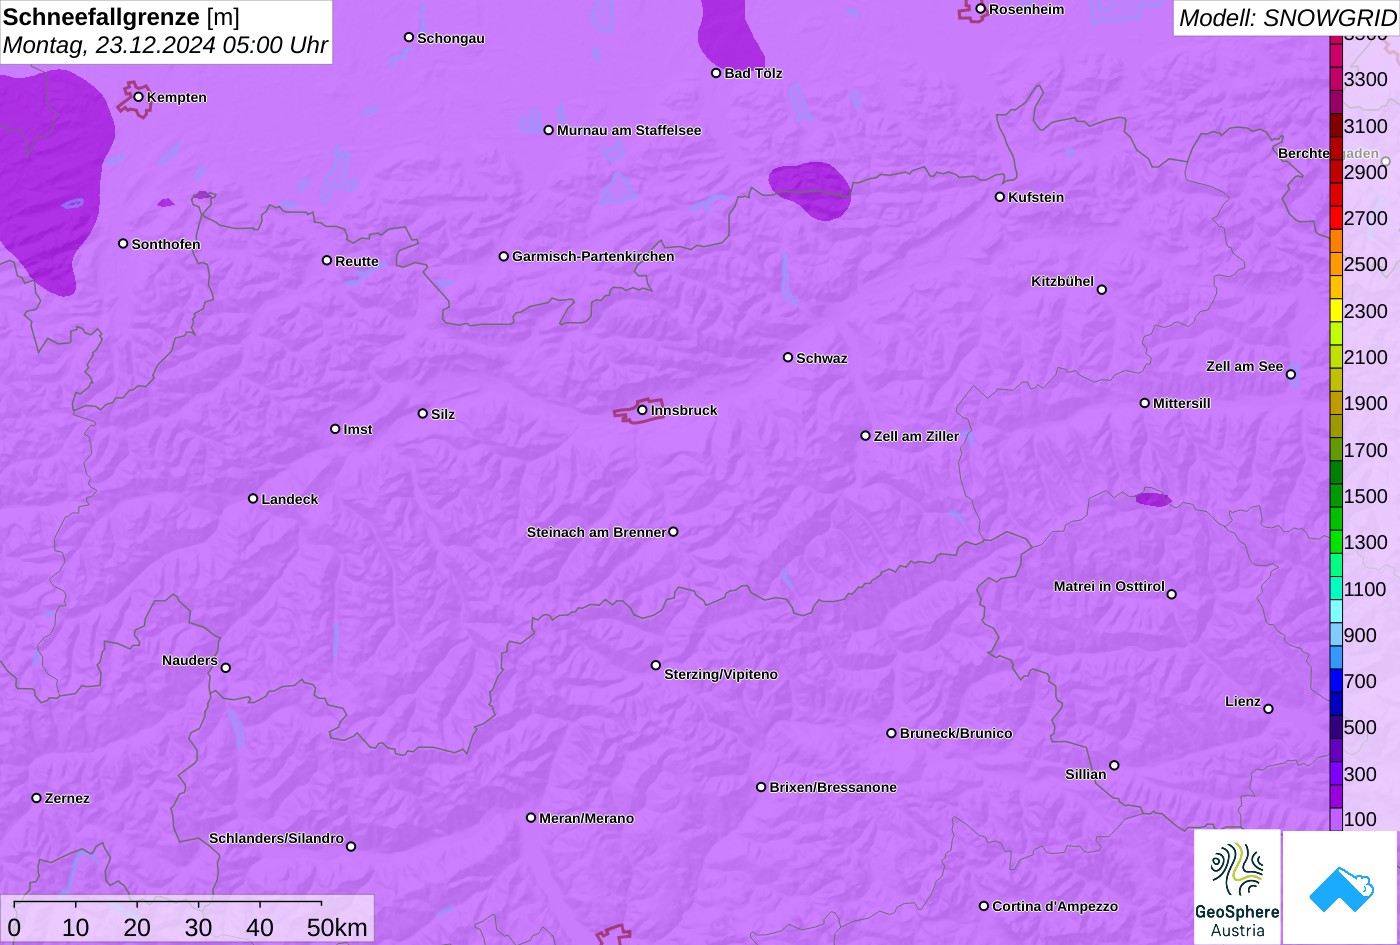1400x945 pixels.
Task: Select the Imst city marker
Action: tap(335, 429)
